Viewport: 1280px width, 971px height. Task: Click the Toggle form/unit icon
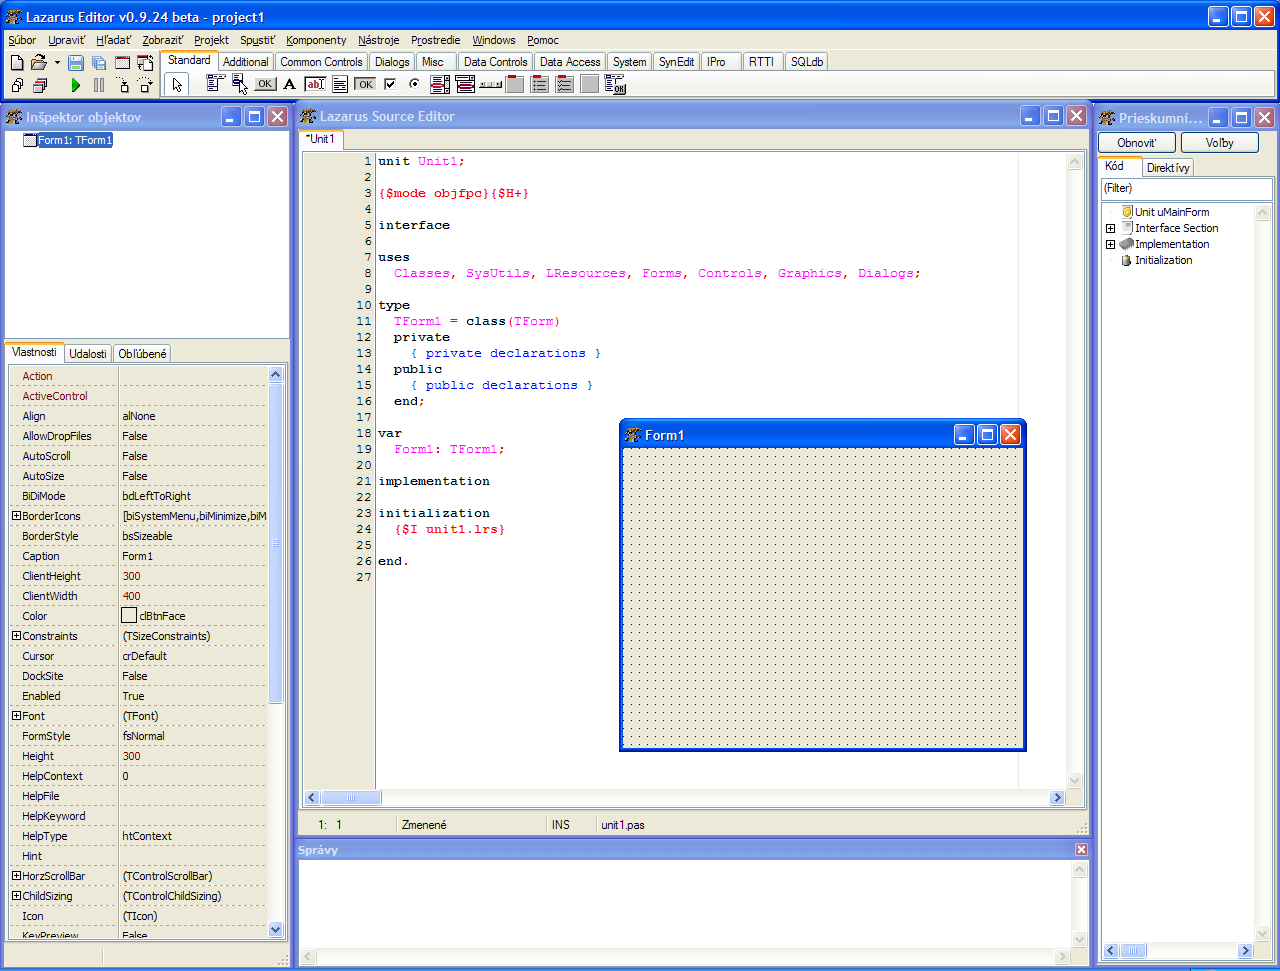tap(146, 62)
